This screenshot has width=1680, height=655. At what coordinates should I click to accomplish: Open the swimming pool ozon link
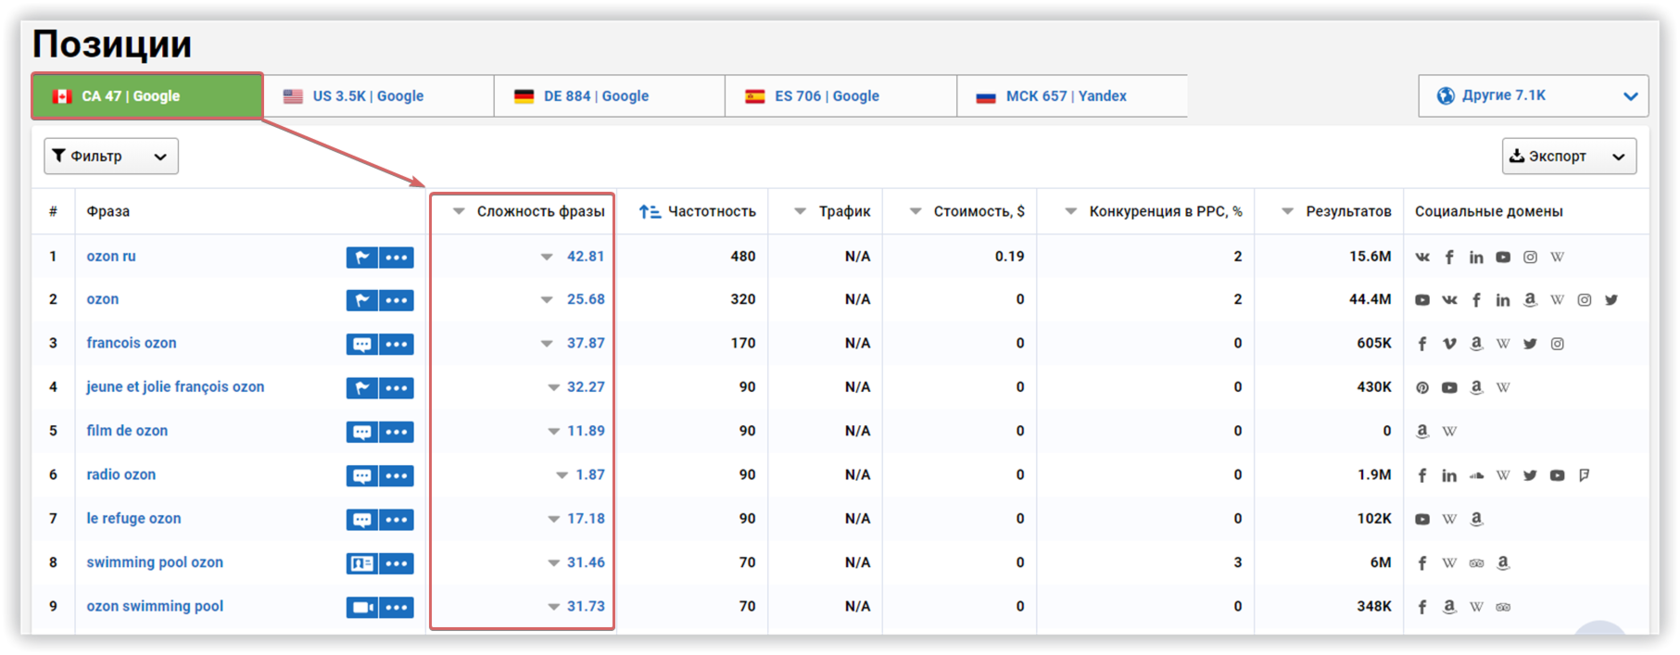[155, 563]
